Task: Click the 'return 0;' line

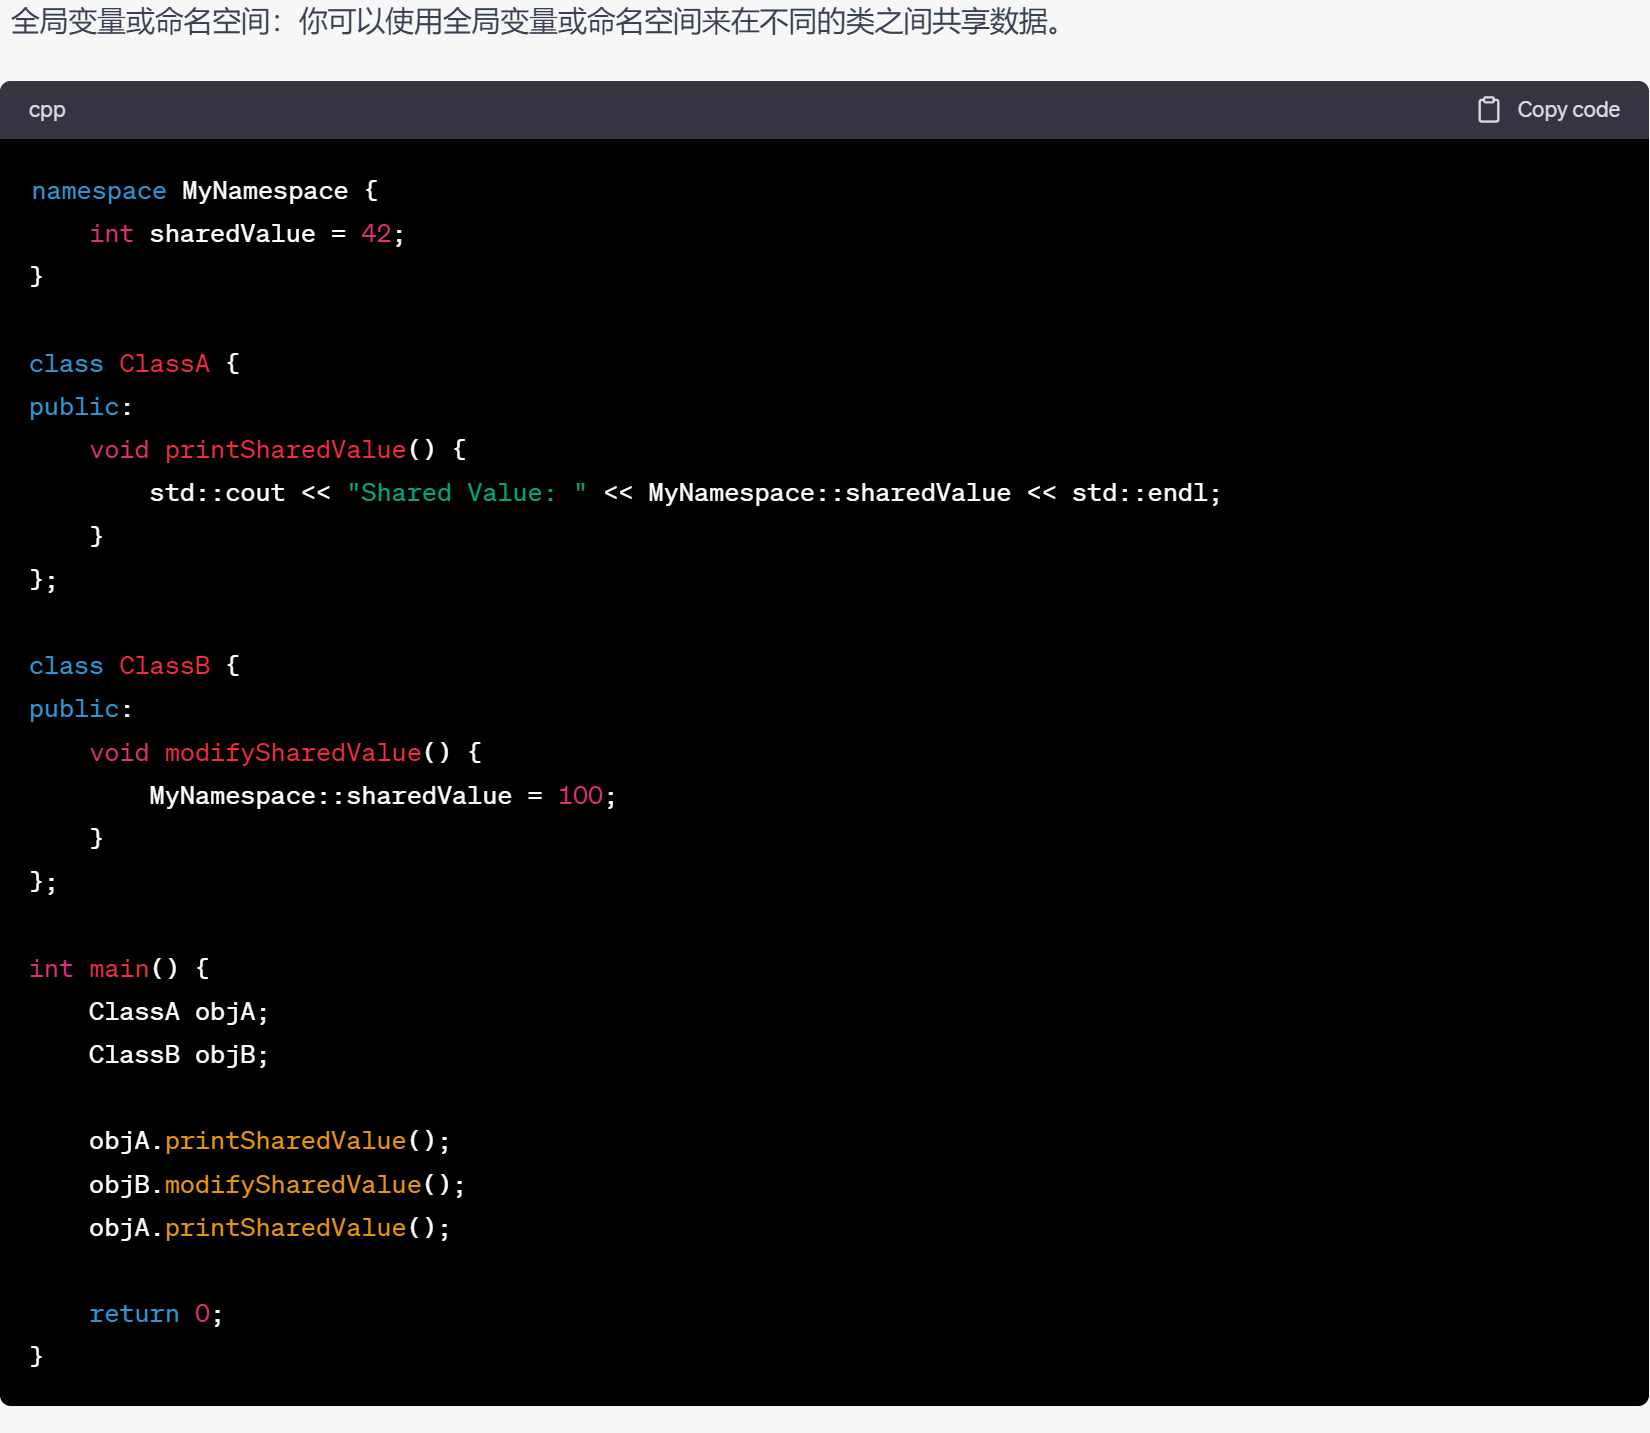Action: [156, 1314]
